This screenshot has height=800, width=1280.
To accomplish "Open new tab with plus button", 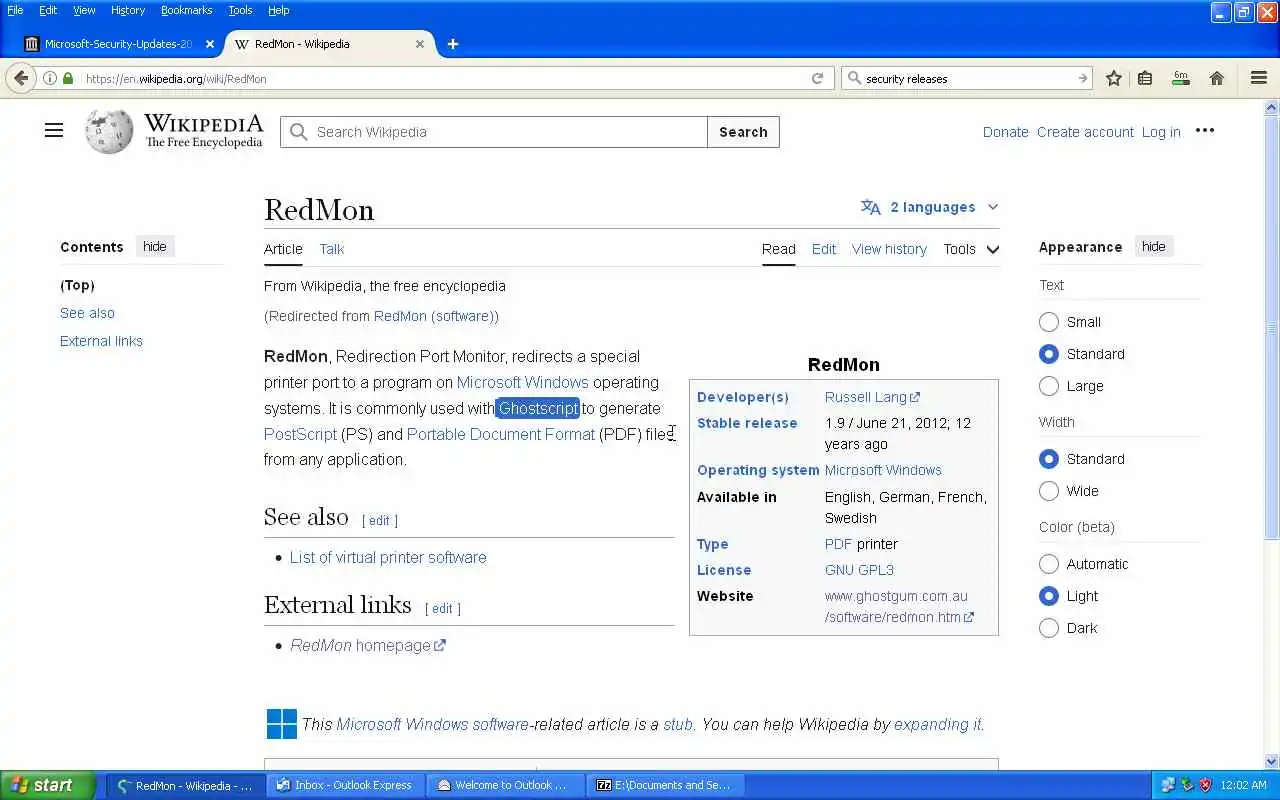I will pyautogui.click(x=453, y=44).
